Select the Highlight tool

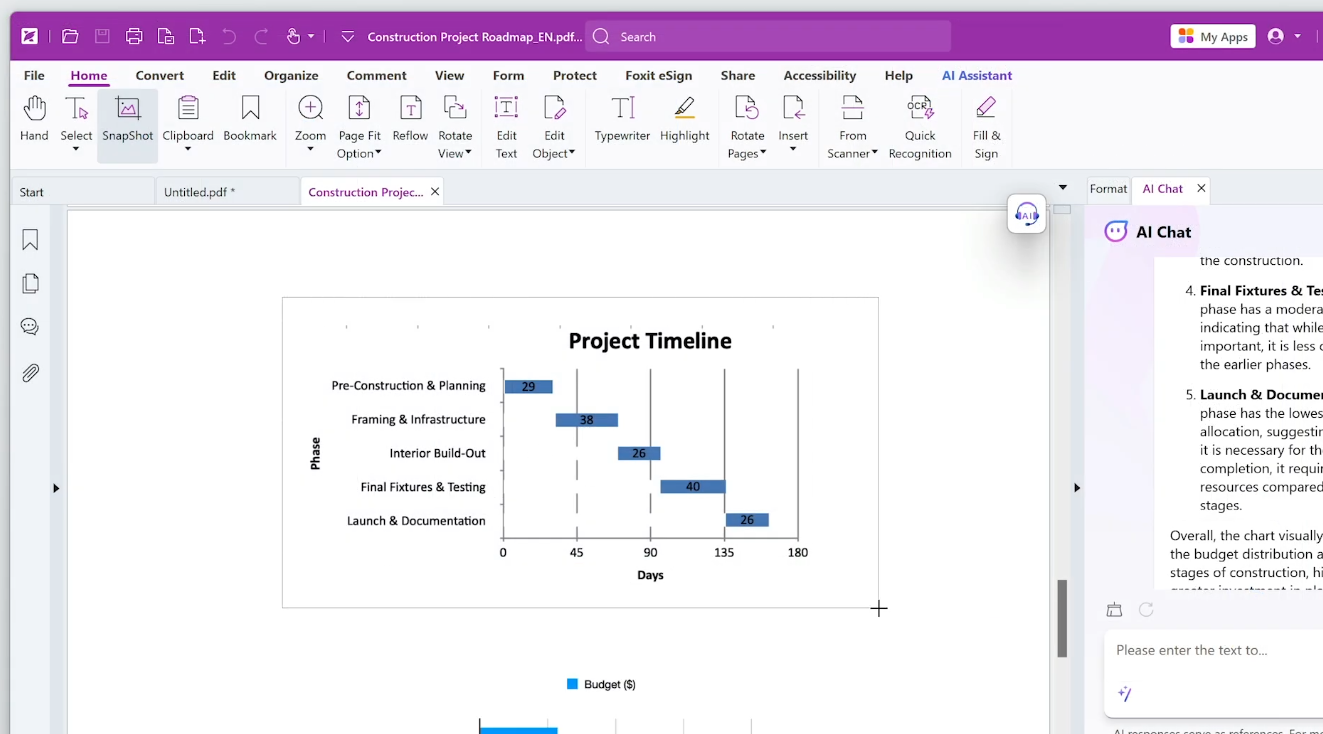[x=685, y=119]
